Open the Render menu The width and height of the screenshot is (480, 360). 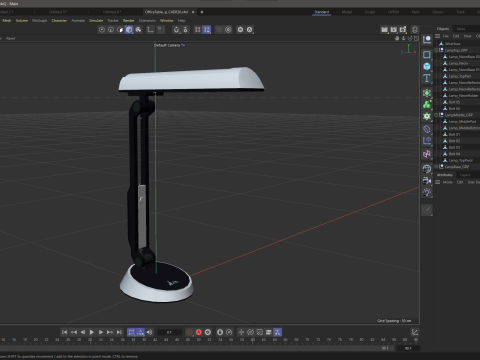128,21
